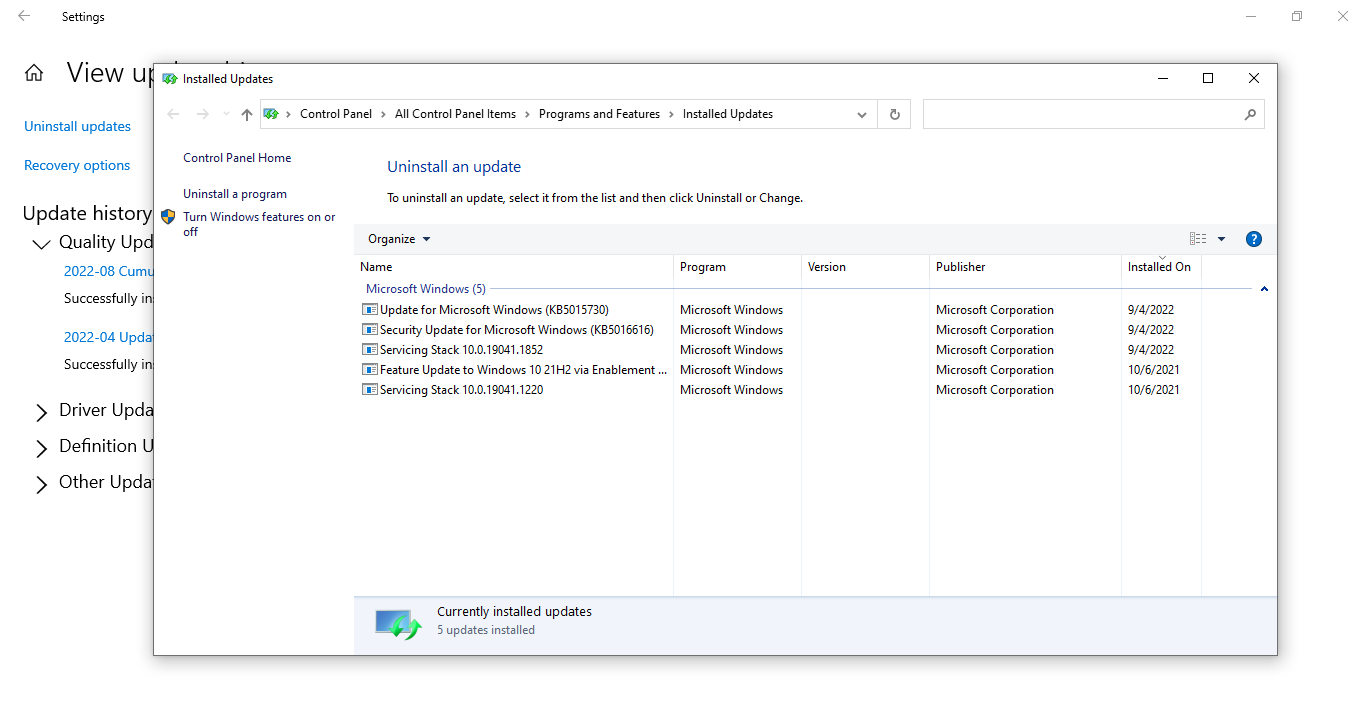Sort by Name column header
The image size is (1365, 723).
(x=514, y=267)
